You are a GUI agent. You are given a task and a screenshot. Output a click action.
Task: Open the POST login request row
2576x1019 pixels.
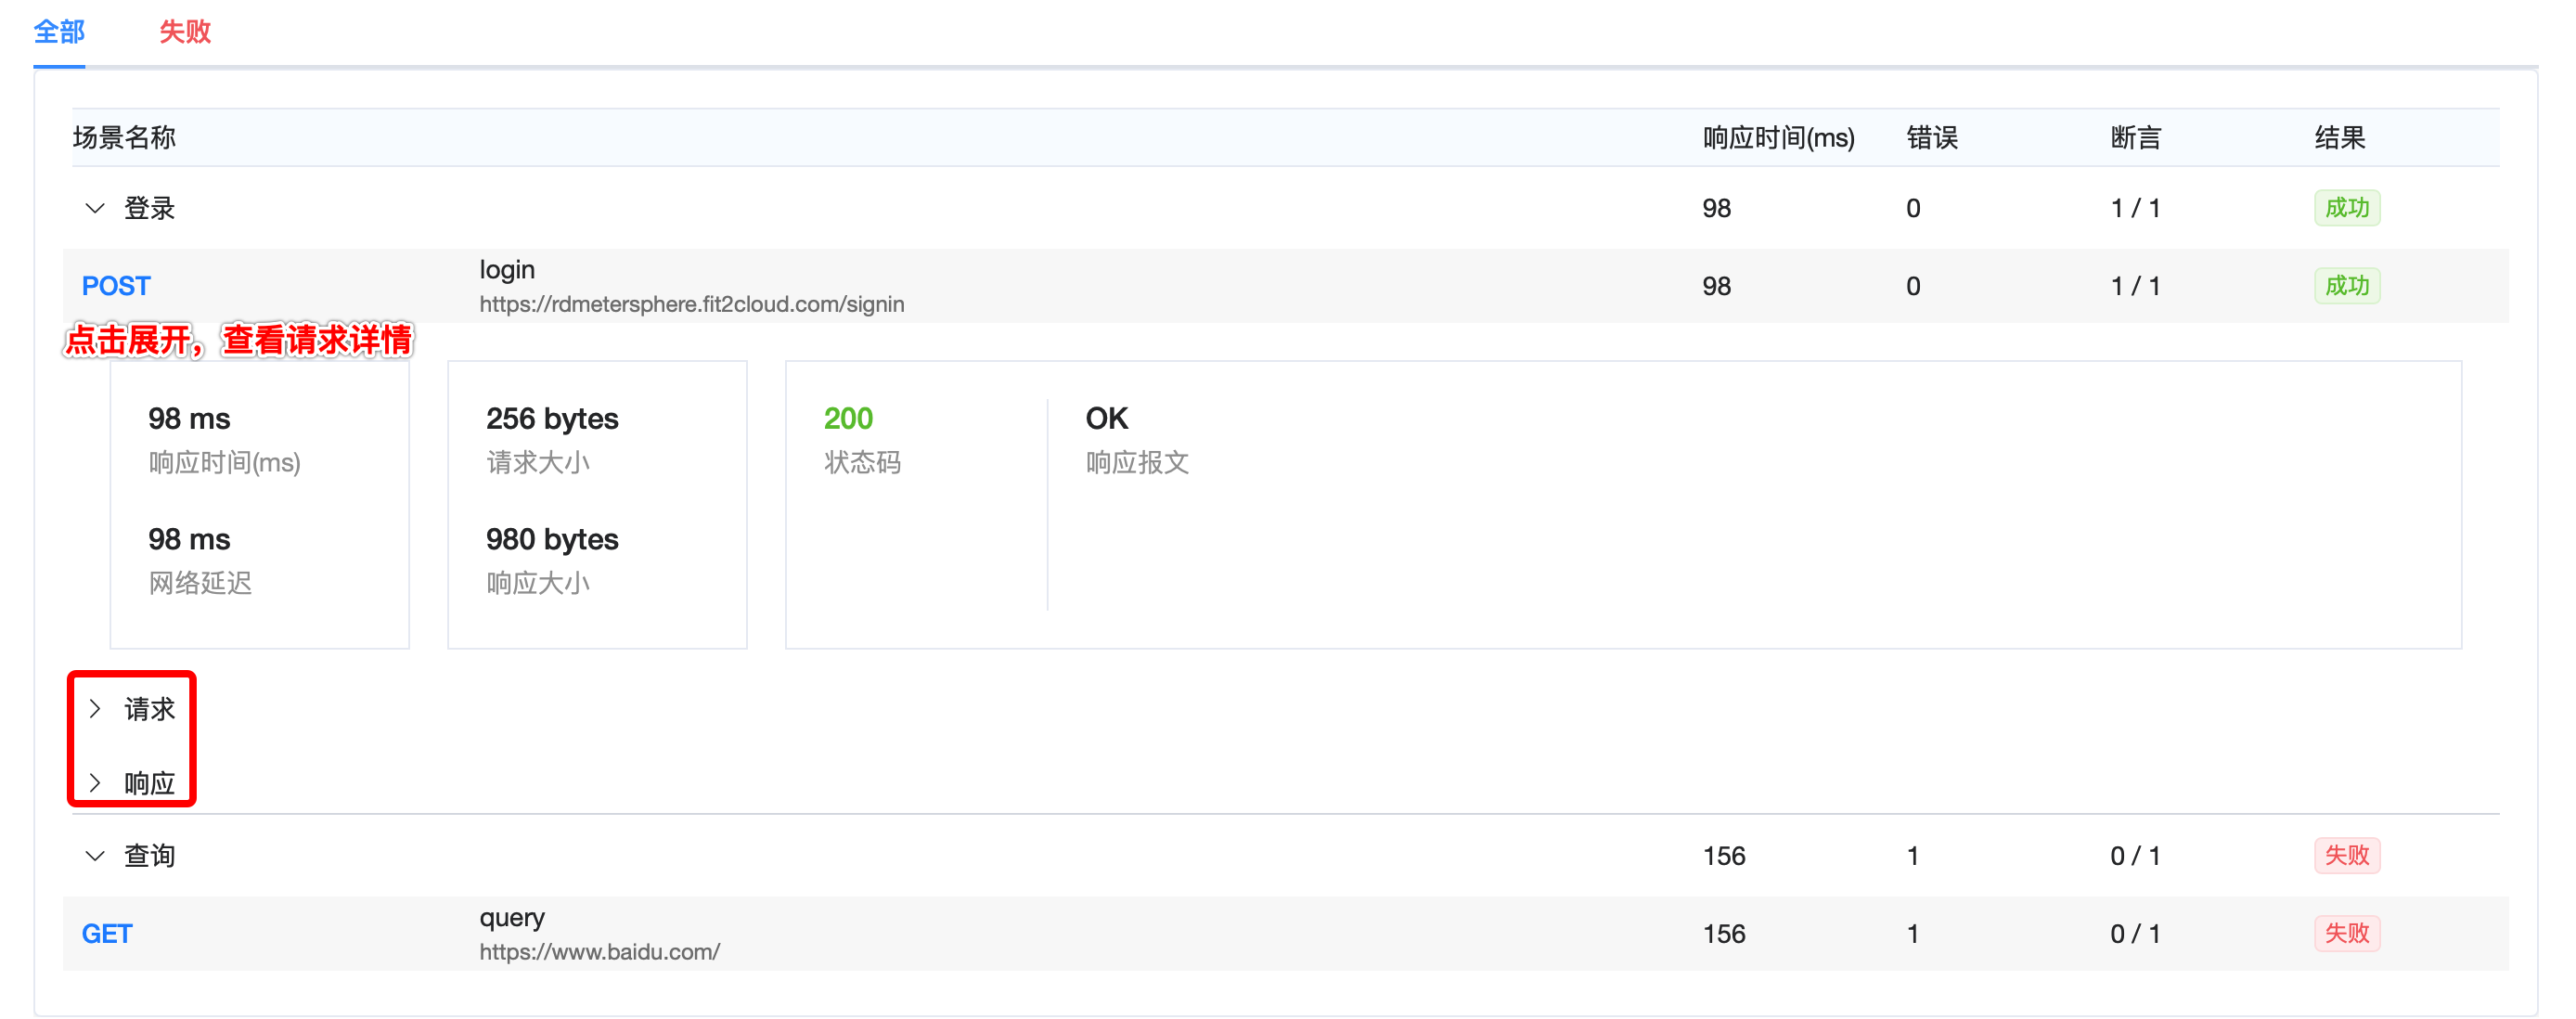[x=1285, y=286]
